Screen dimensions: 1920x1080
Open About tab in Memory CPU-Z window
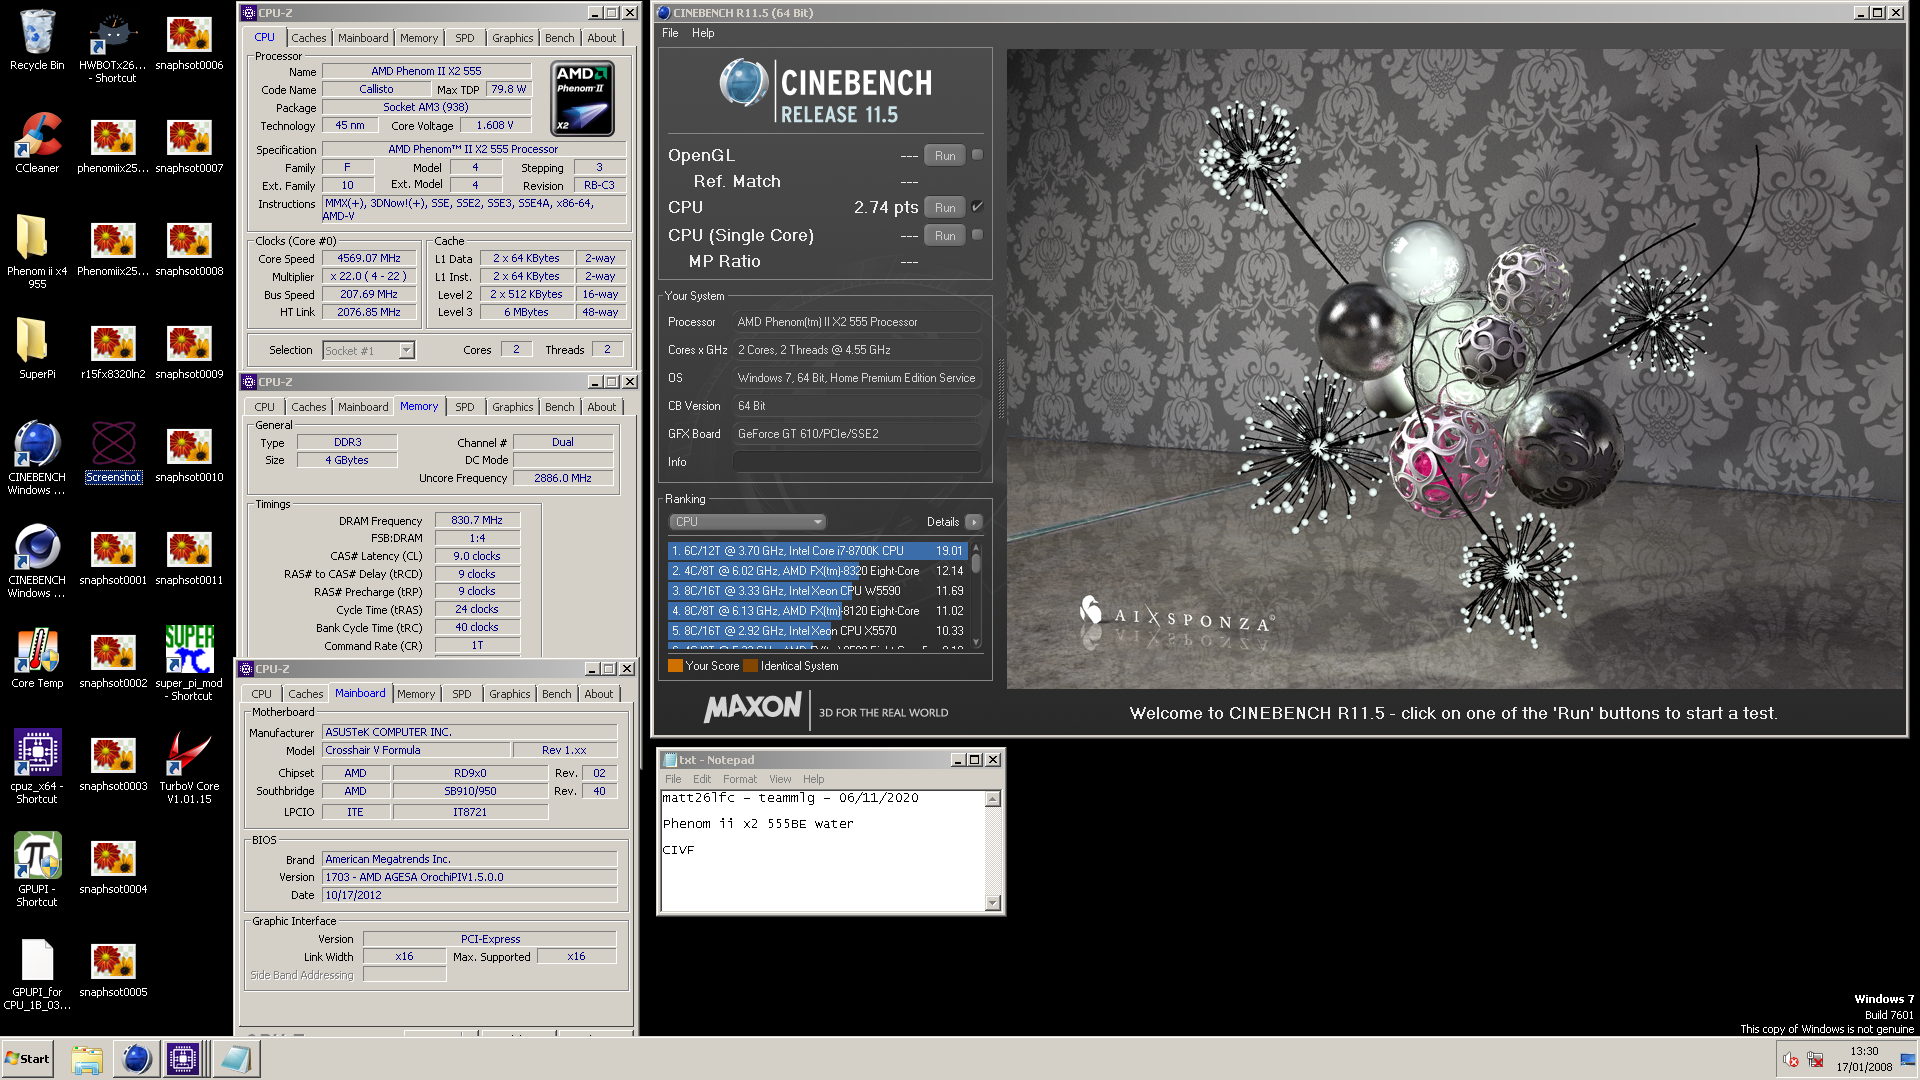[x=601, y=407]
